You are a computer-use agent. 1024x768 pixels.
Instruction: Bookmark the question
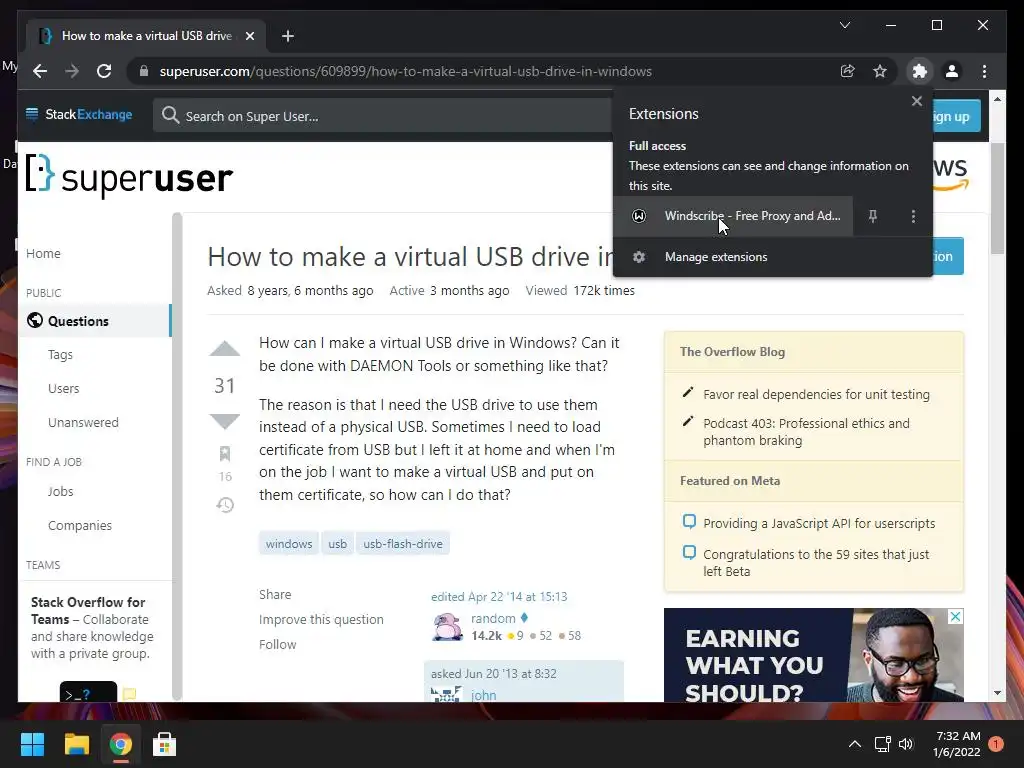225,453
